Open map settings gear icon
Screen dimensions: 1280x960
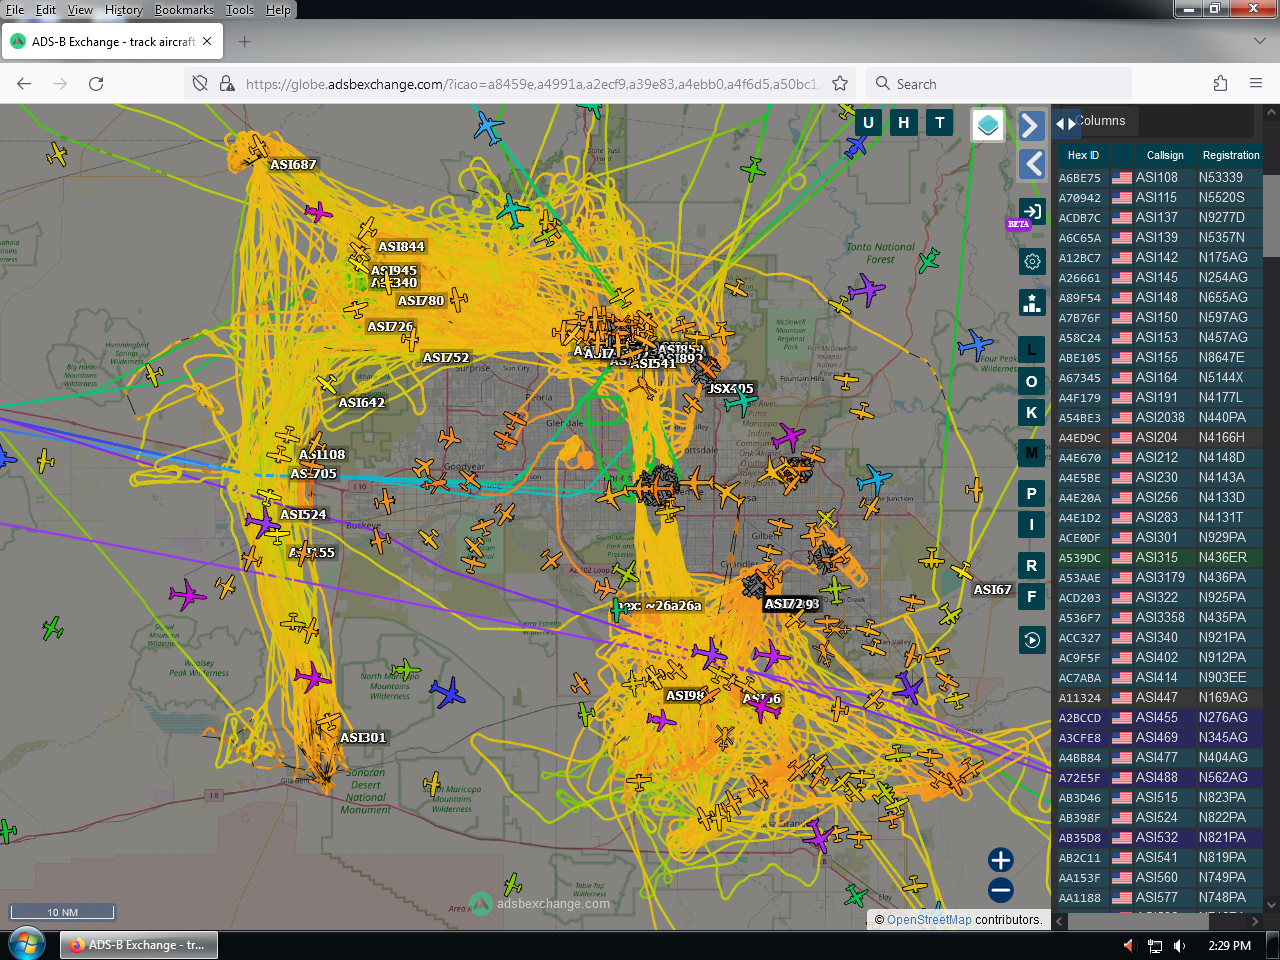pyautogui.click(x=1032, y=261)
